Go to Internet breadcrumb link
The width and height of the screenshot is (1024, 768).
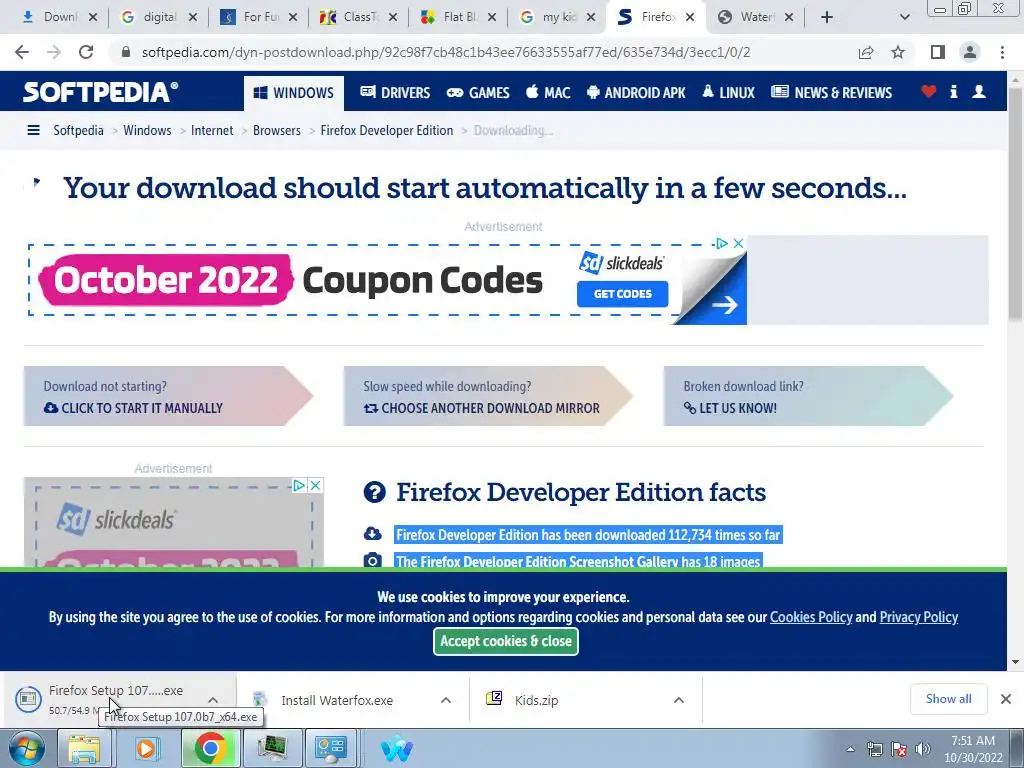pos(212,131)
